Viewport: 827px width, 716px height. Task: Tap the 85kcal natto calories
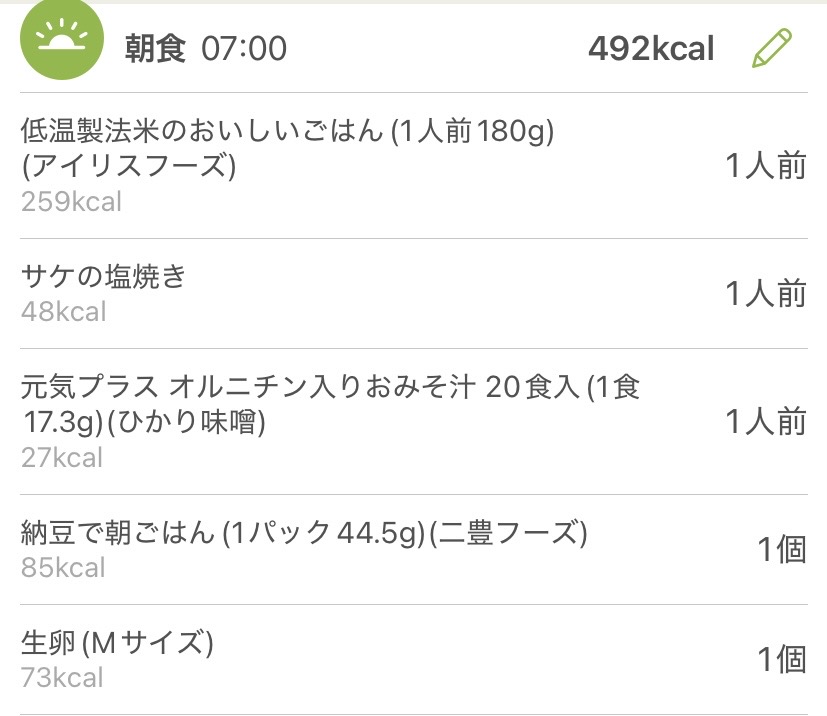pos(63,568)
